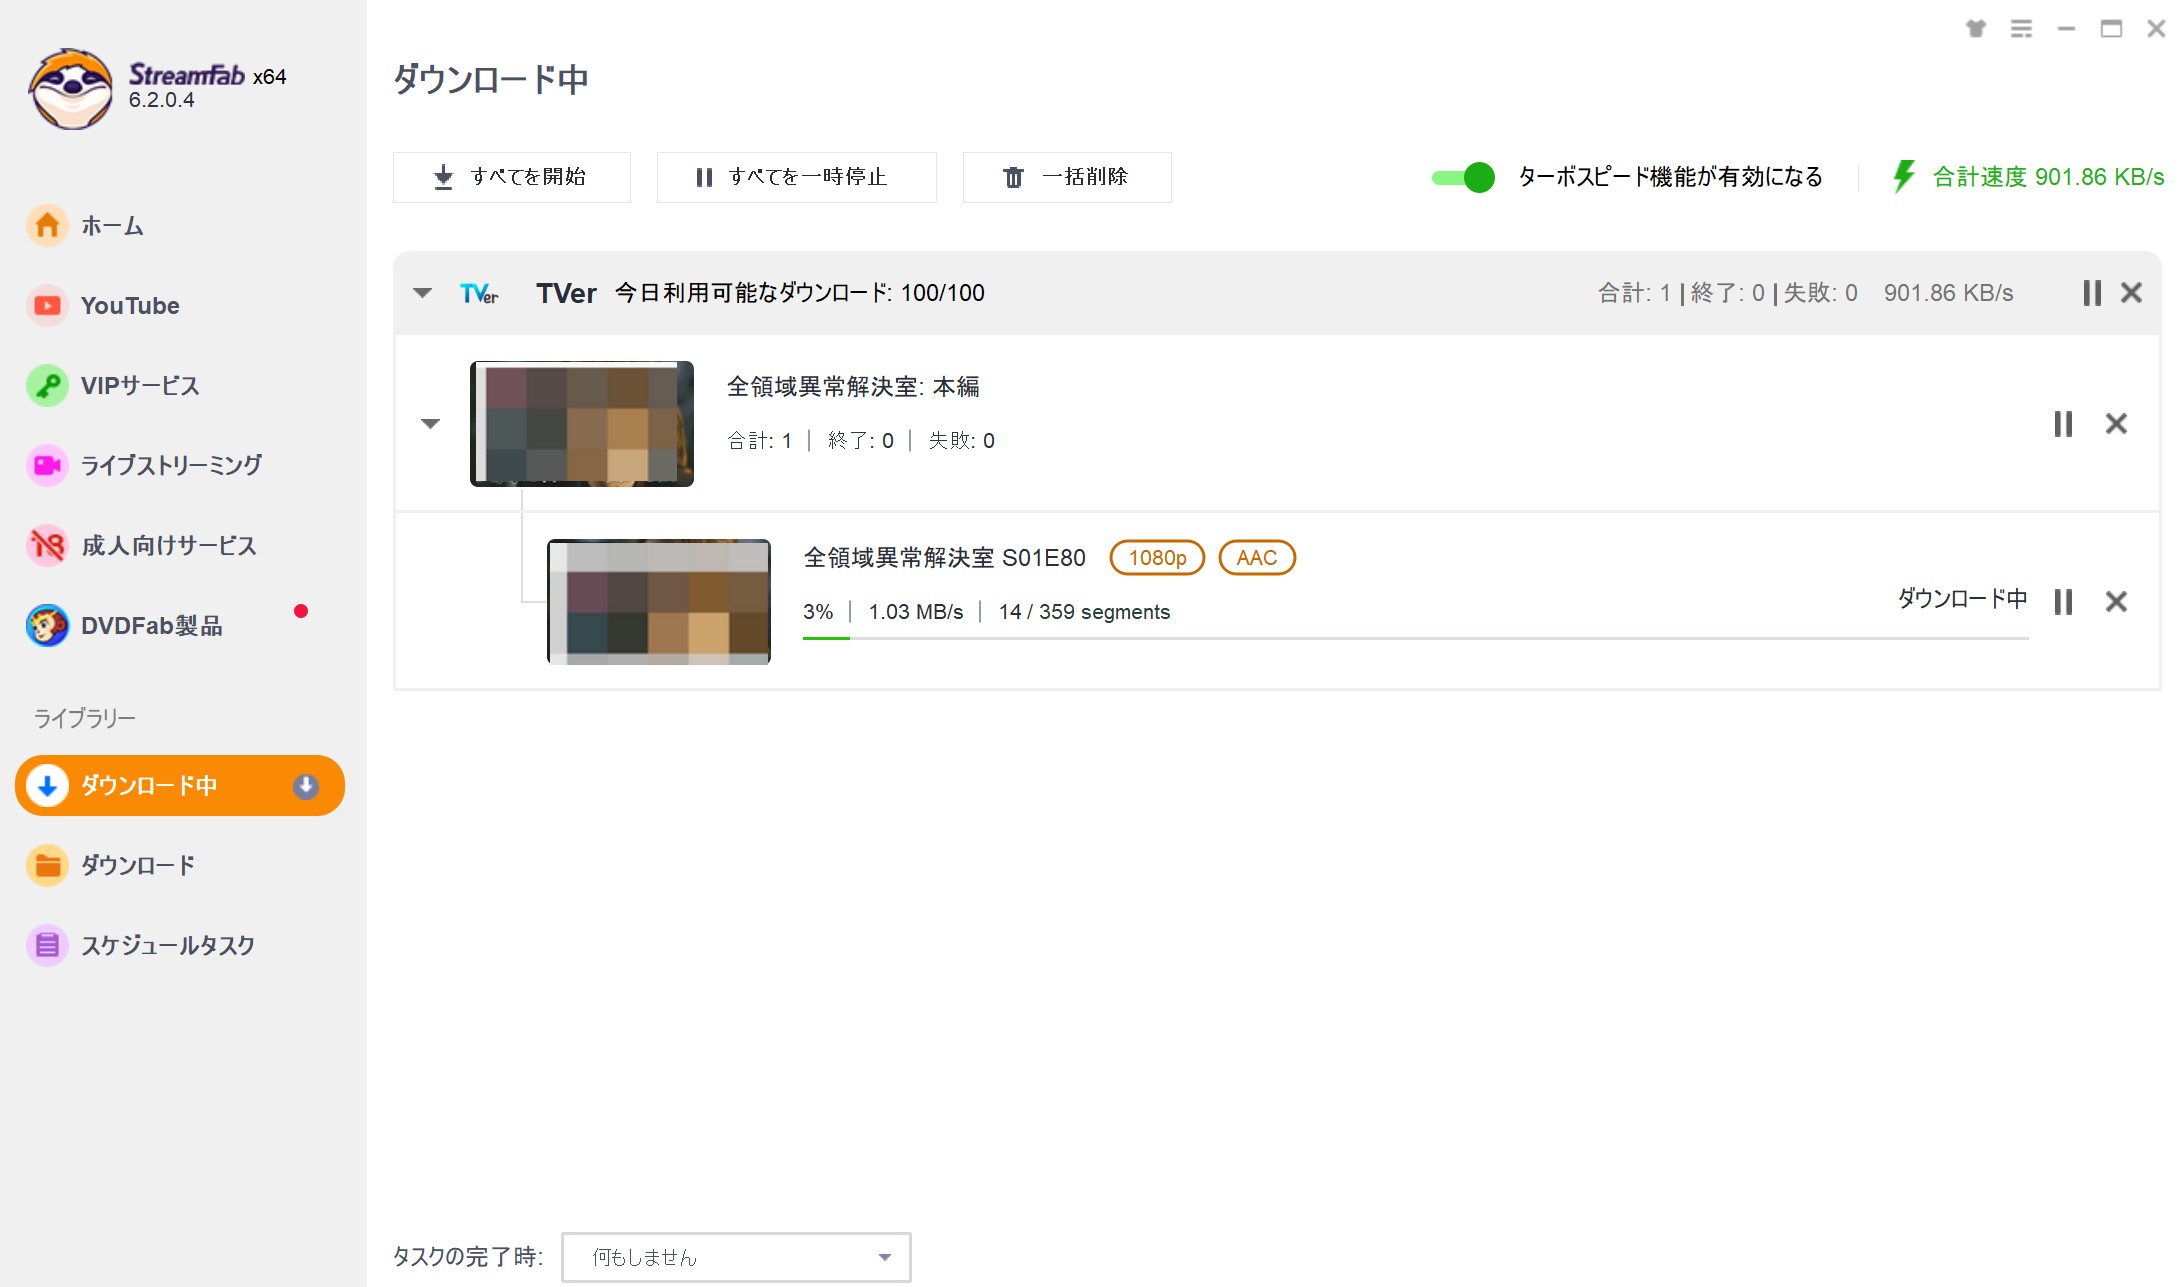This screenshot has height=1287, width=2181.
Task: Click the green lightning speed icon
Action: [1903, 177]
